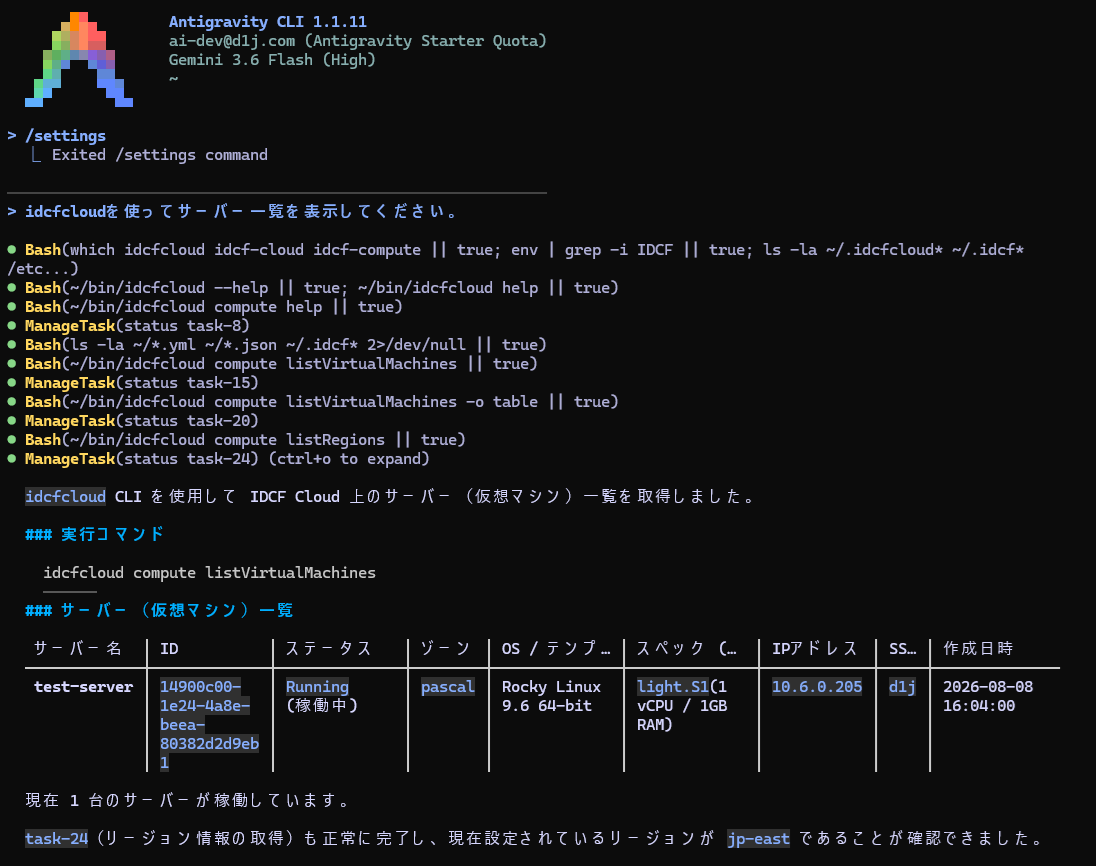This screenshot has height=866, width=1096.
Task: Click the 'OS / テンプ…' column header
Action: (556, 649)
